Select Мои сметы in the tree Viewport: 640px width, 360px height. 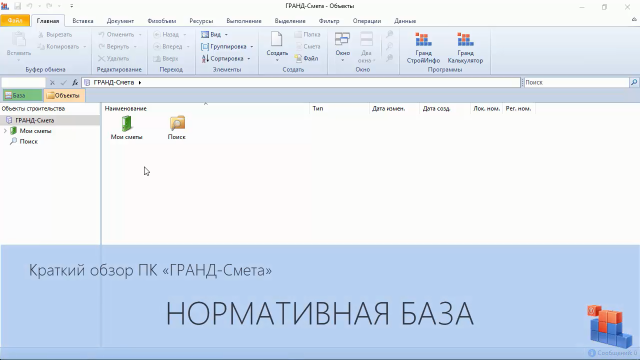point(36,131)
